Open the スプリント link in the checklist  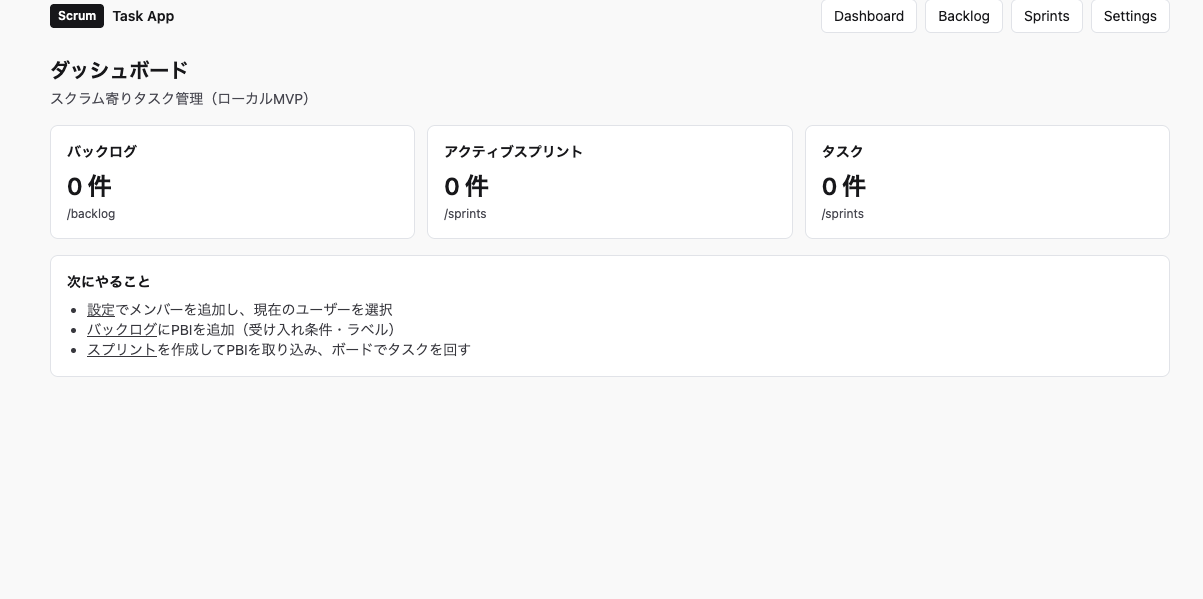[121, 349]
